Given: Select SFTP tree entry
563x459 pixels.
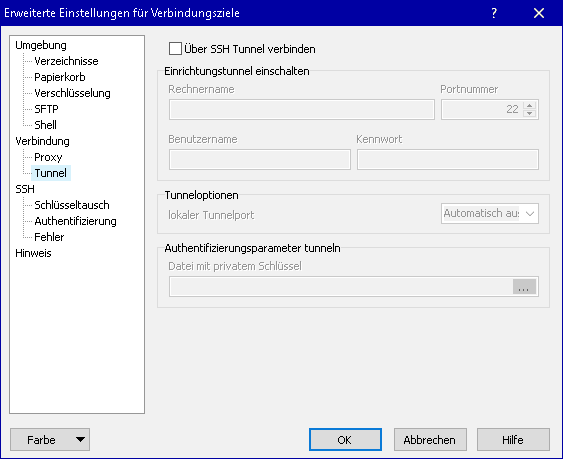Looking at the screenshot, I should point(46,109).
